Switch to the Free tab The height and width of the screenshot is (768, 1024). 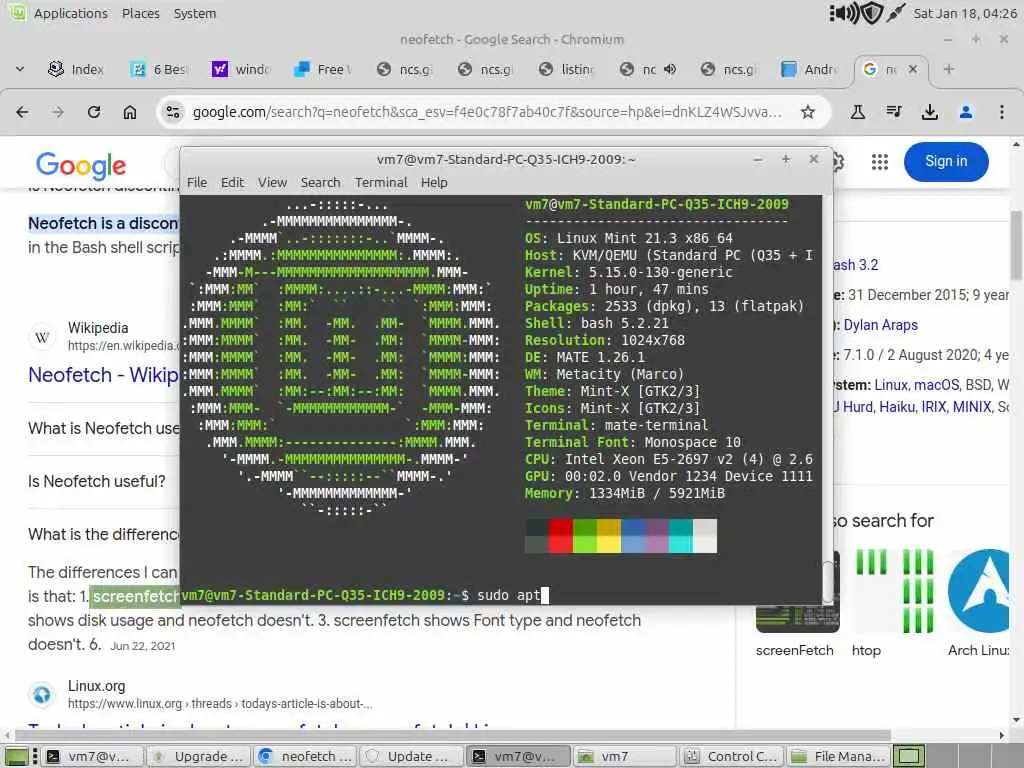pyautogui.click(x=323, y=69)
